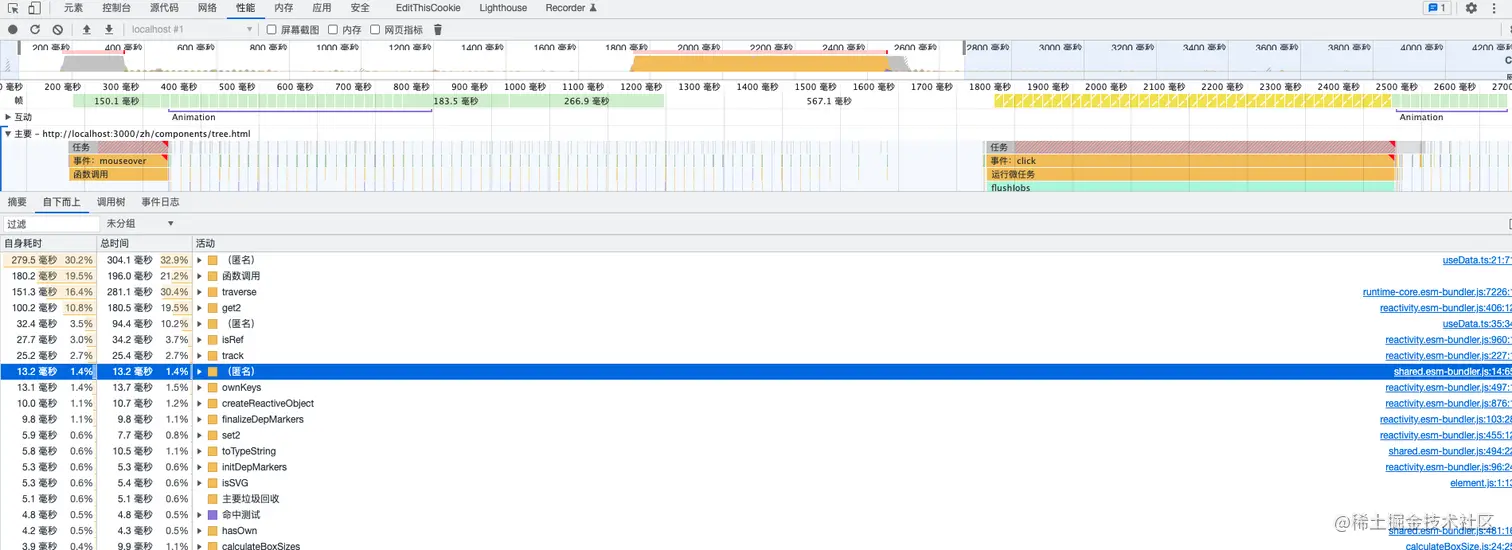Enable the 网页指标 checkbox
Viewport: 1512px width, 550px height.
tap(375, 30)
